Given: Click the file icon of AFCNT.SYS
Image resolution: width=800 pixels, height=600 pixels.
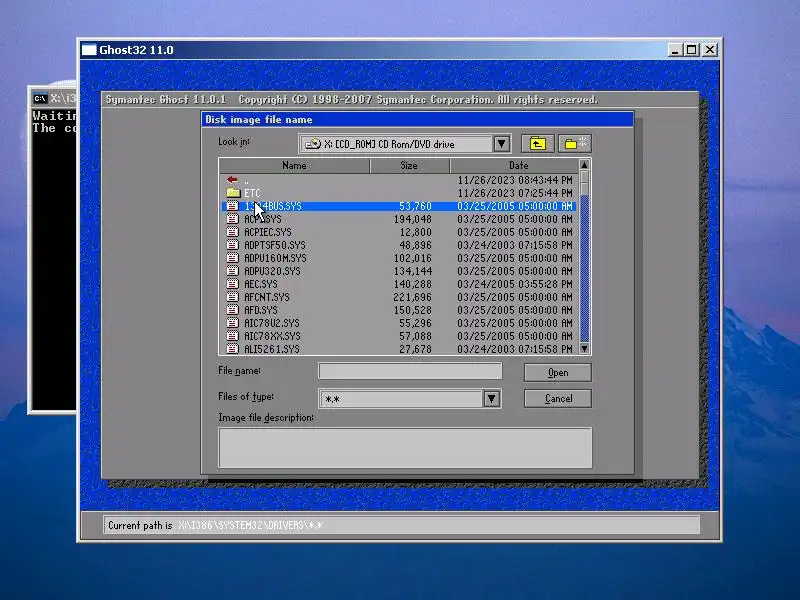Looking at the screenshot, I should click(x=233, y=297).
